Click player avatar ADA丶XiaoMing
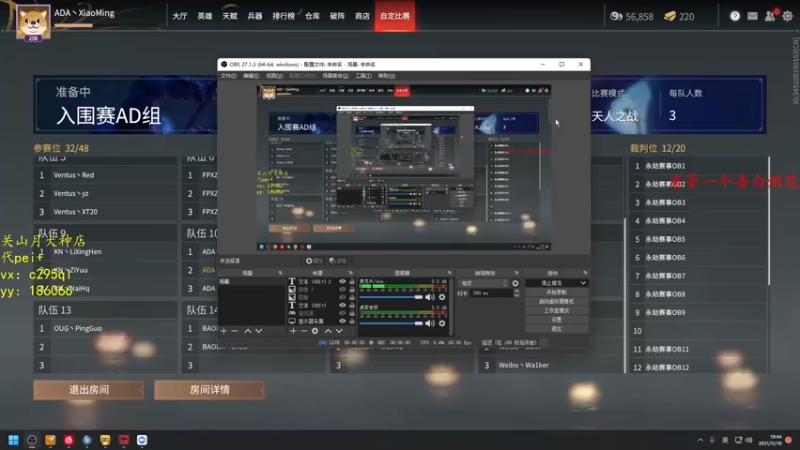This screenshot has width=800, height=450. point(33,22)
